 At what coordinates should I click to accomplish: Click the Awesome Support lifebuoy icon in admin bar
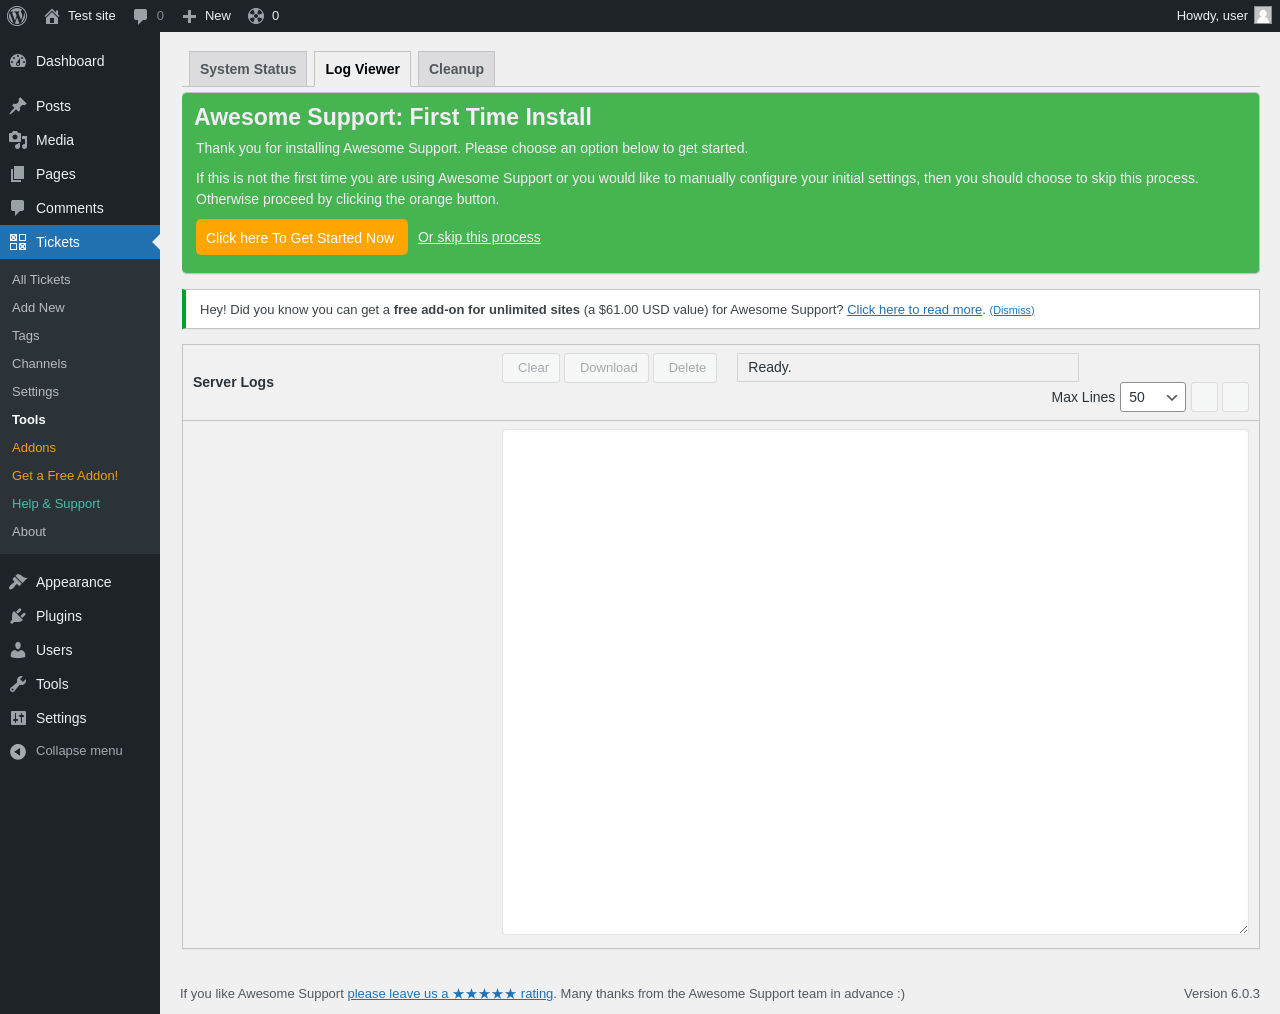tap(256, 16)
